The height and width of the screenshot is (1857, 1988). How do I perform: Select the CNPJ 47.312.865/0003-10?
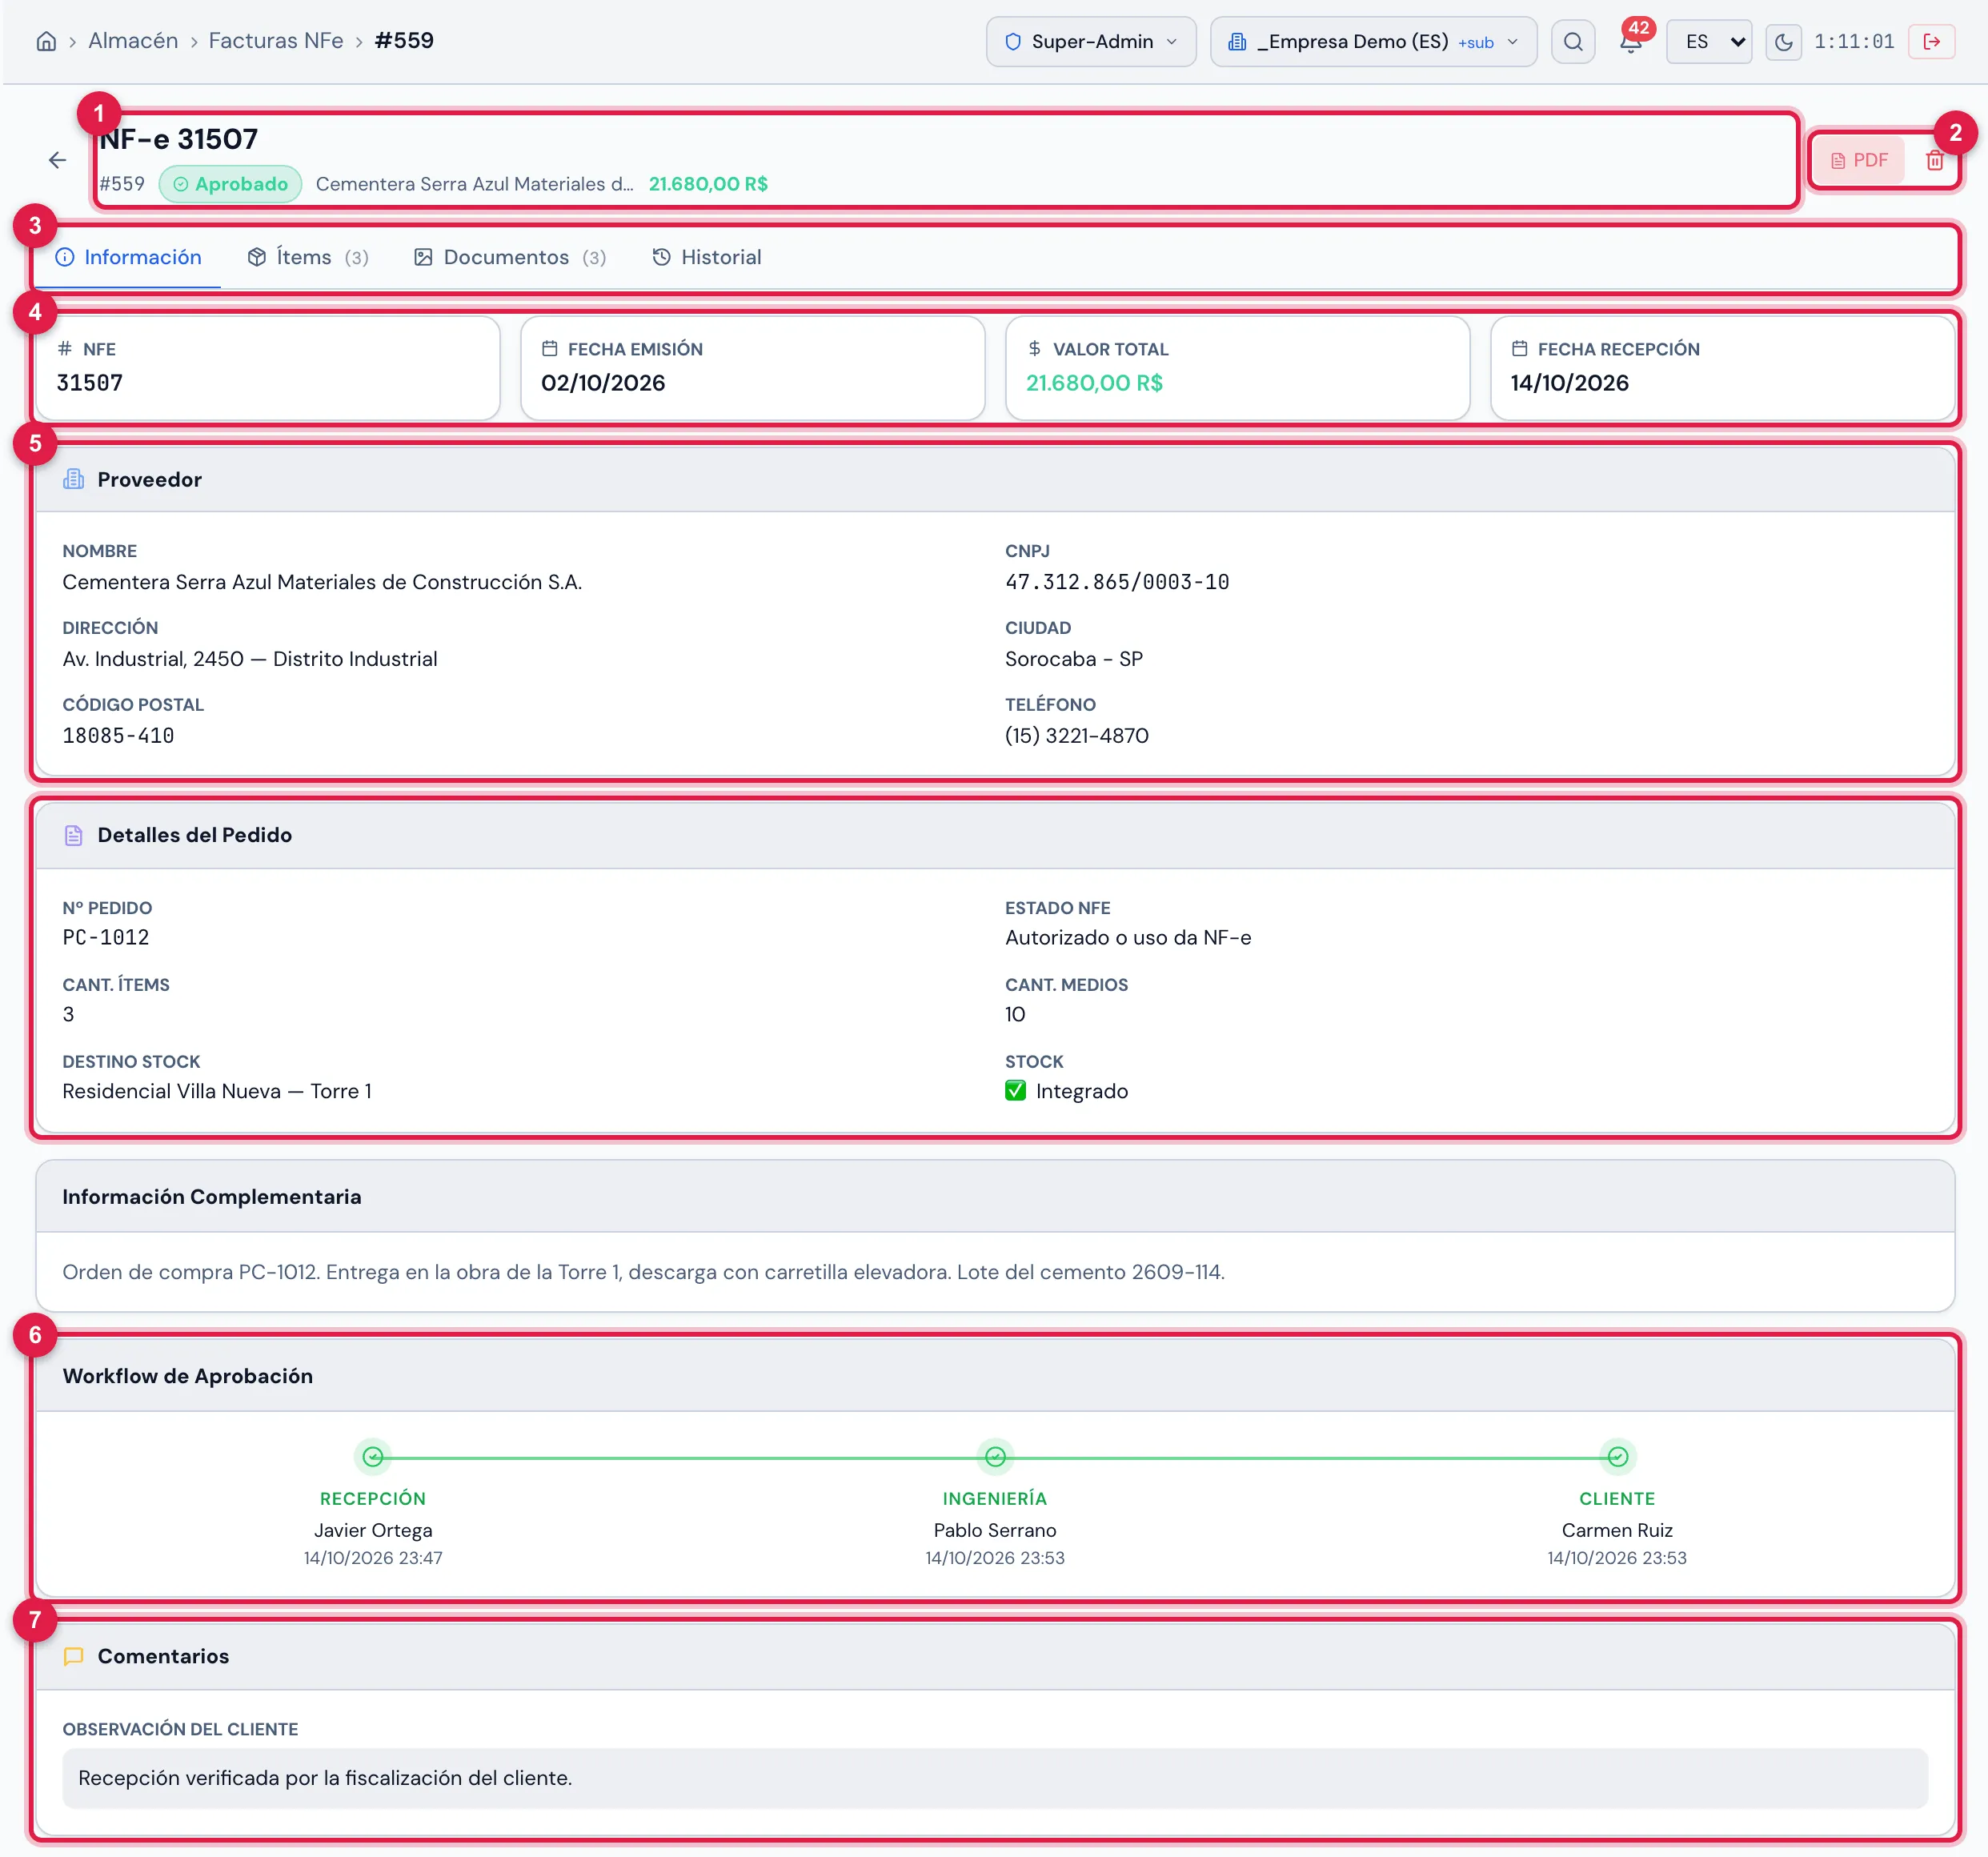pyautogui.click(x=1117, y=582)
